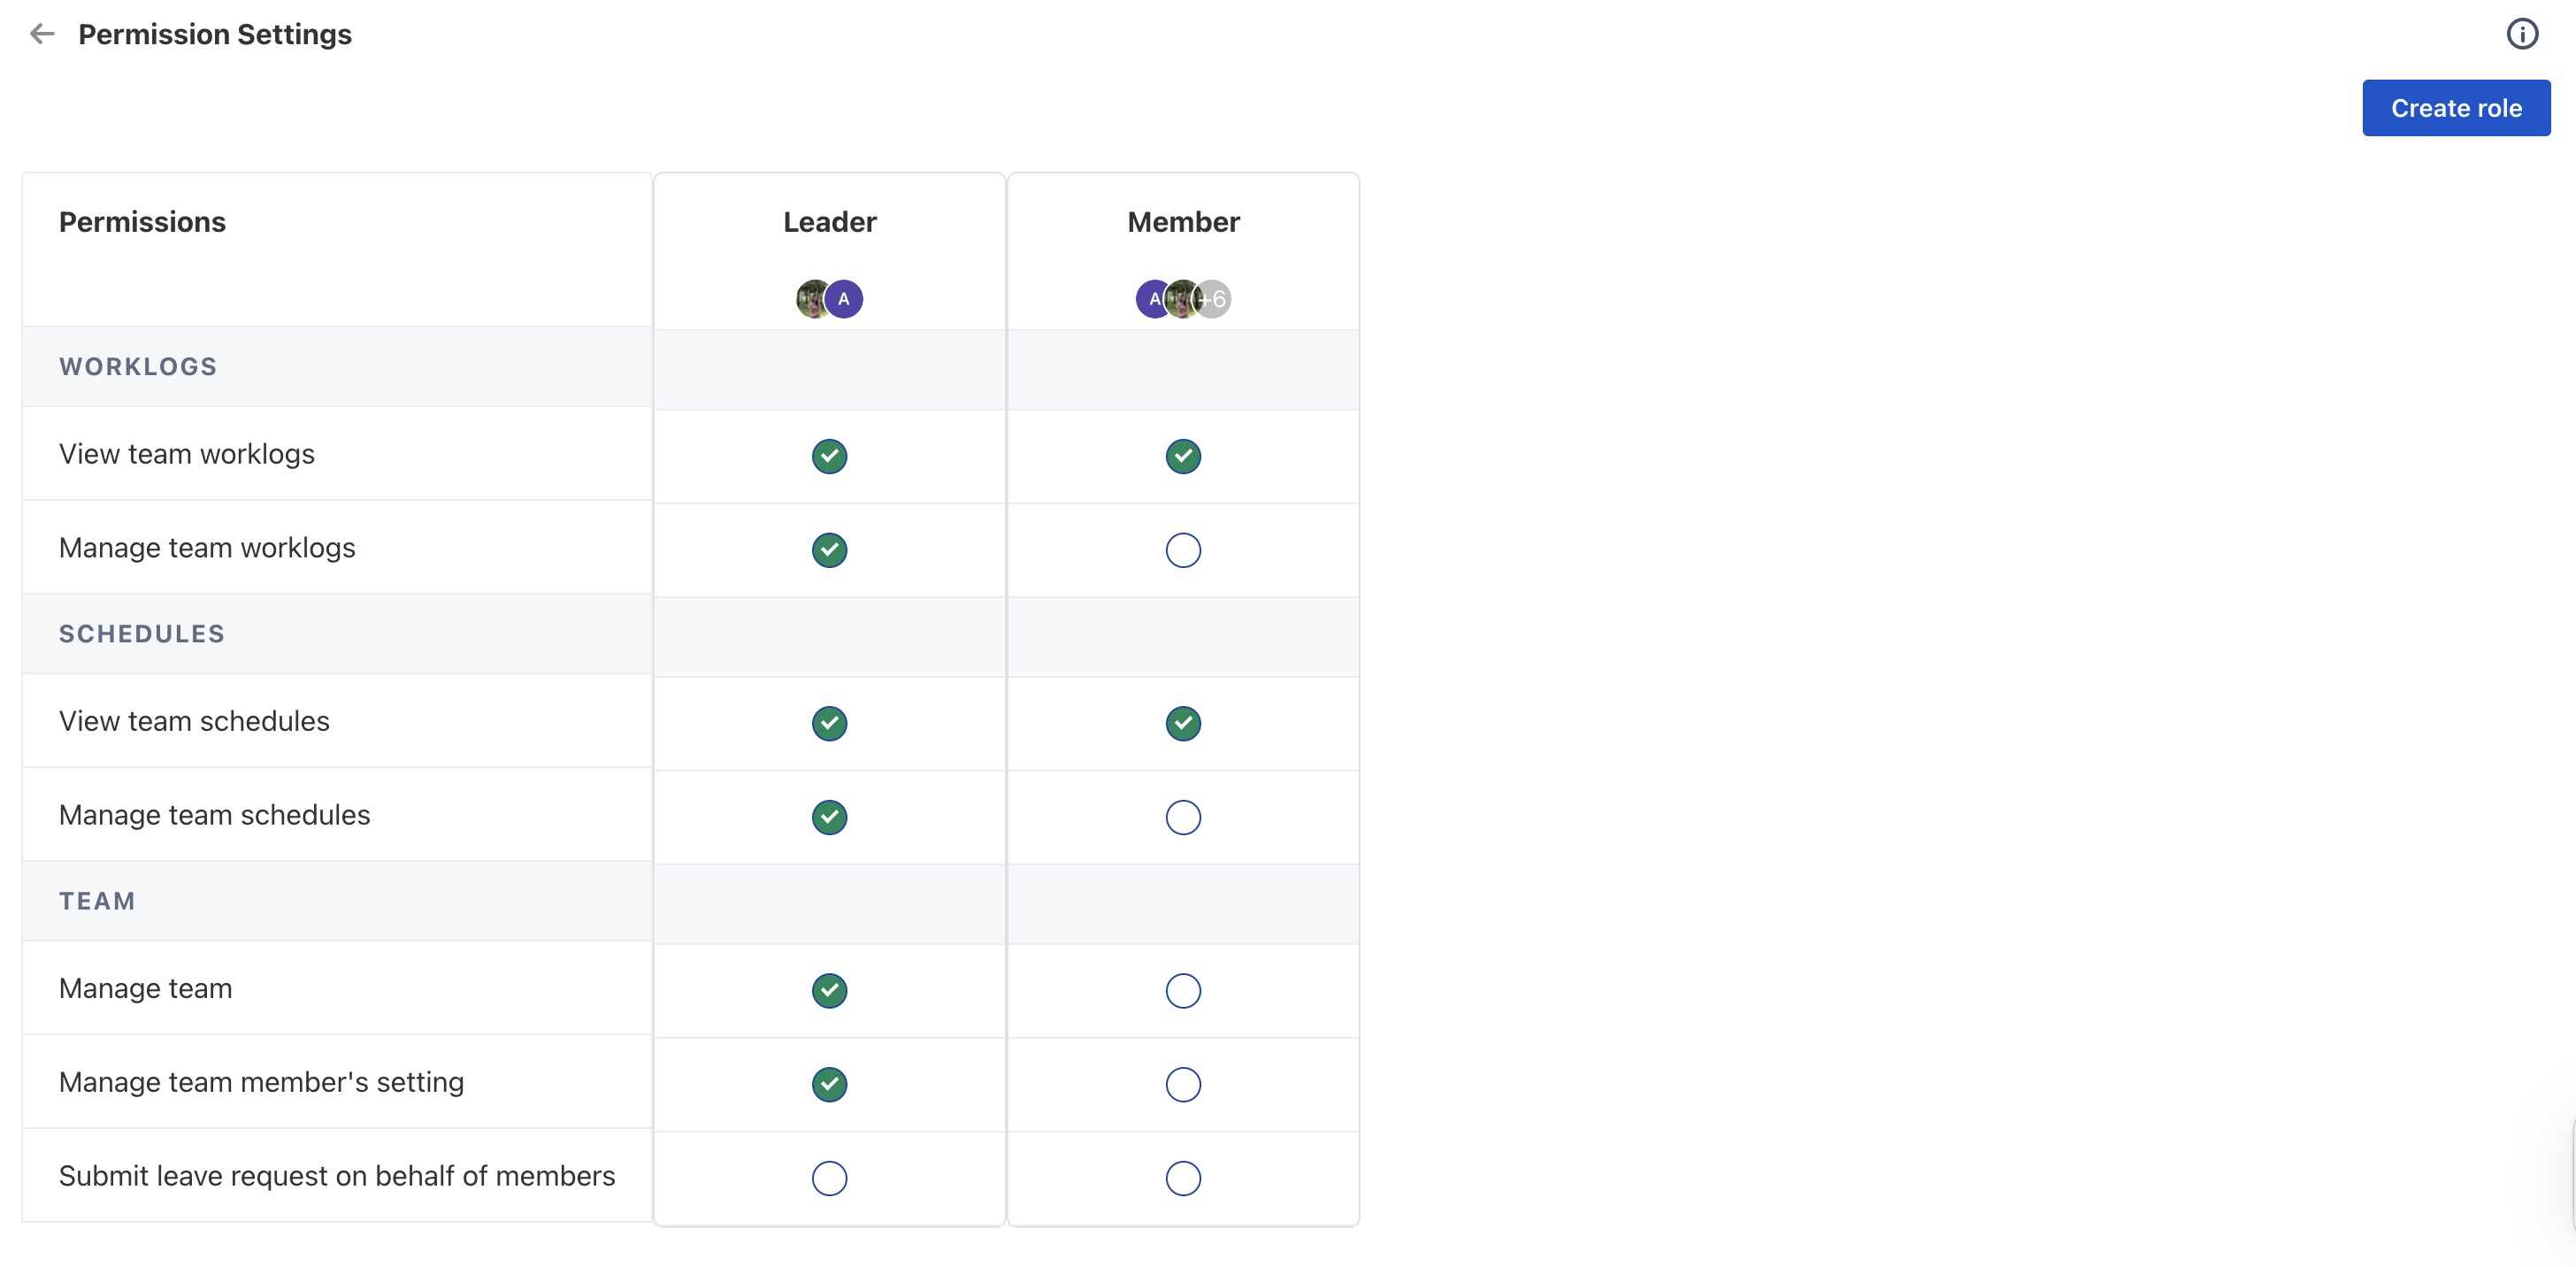Enable Manage team worklogs for Member
The image size is (2576, 1267).
1183,550
